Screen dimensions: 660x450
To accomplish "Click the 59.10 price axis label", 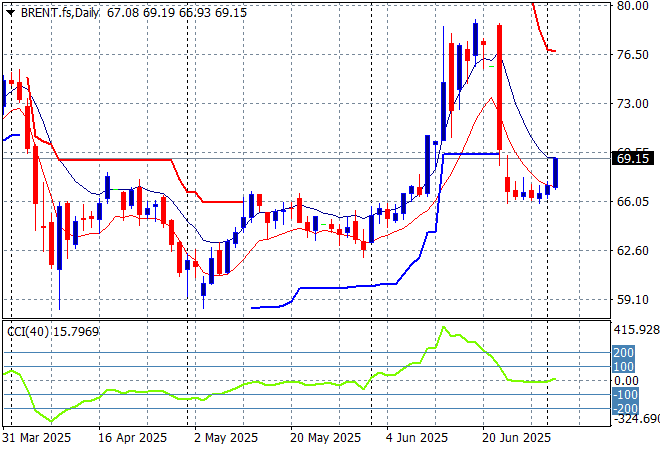I will coord(632,299).
